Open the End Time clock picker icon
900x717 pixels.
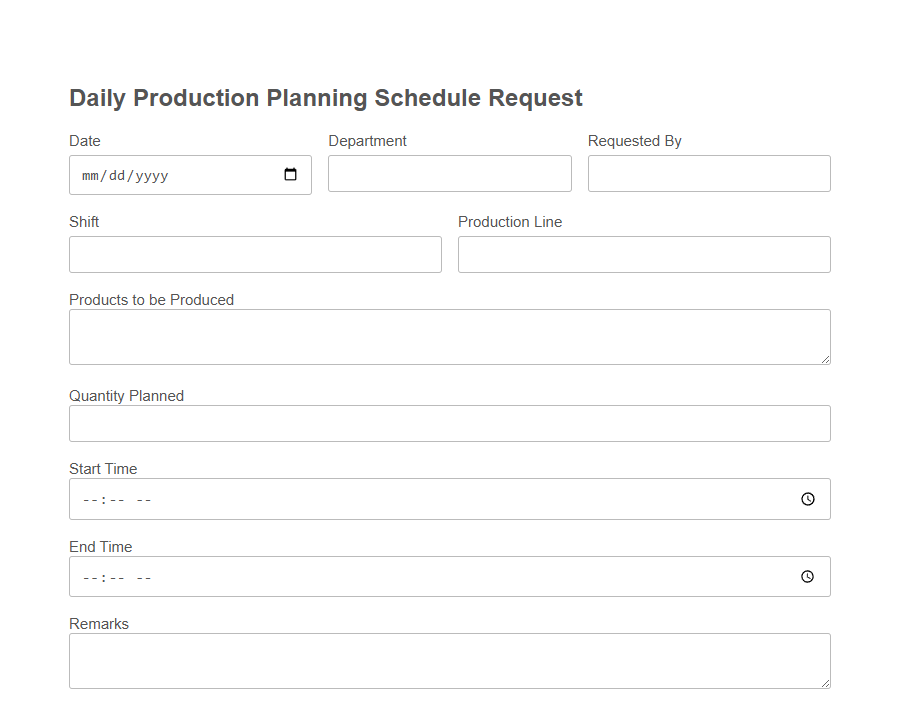coord(807,576)
